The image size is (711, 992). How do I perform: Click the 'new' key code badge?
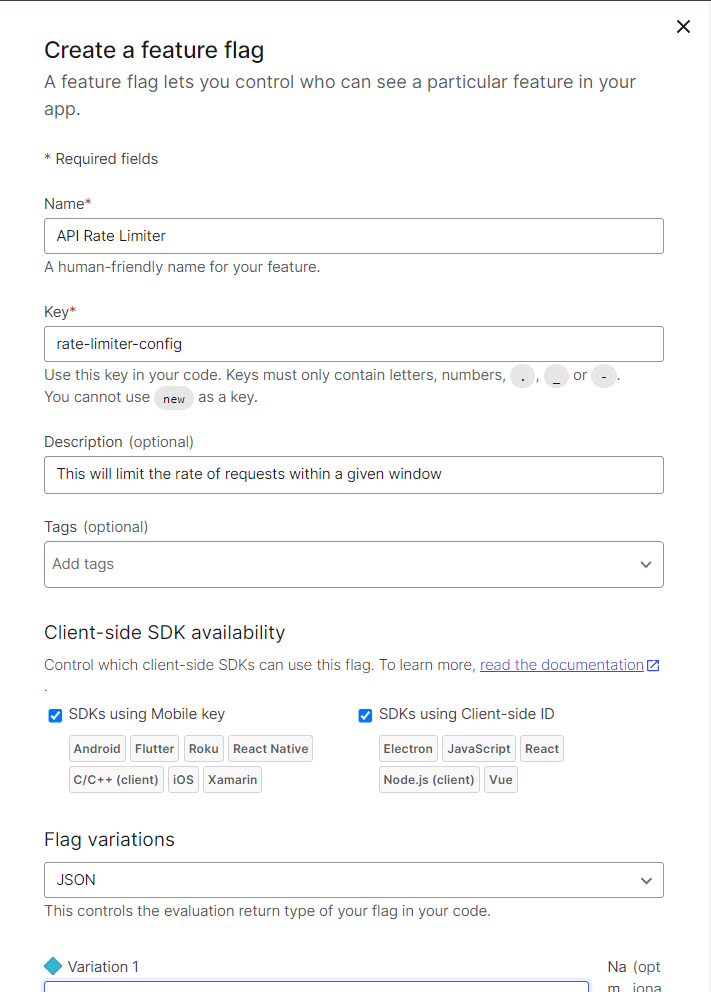[x=174, y=399]
